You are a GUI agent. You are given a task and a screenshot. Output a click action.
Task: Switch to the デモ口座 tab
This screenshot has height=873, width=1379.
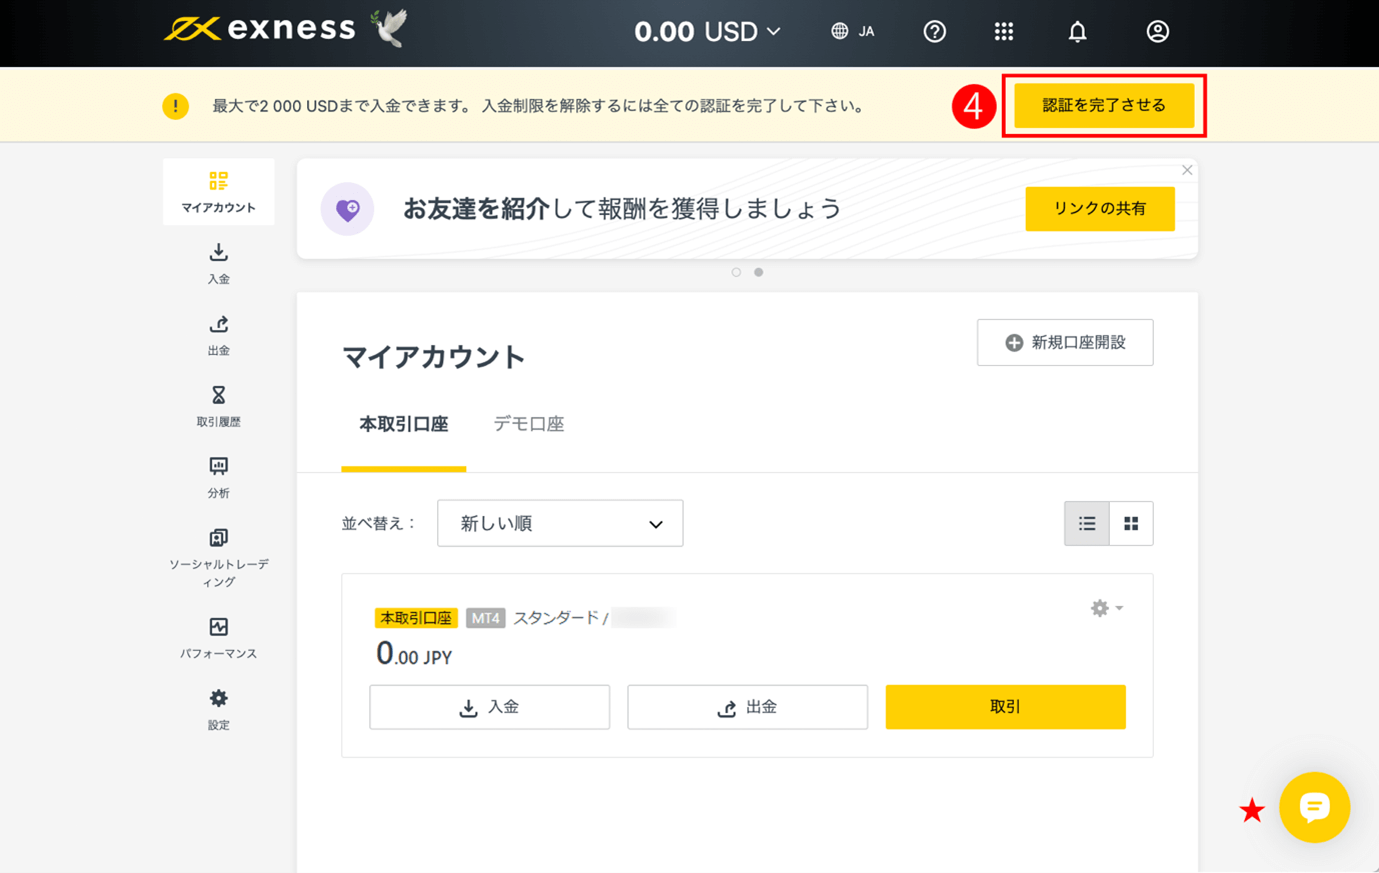pyautogui.click(x=529, y=423)
